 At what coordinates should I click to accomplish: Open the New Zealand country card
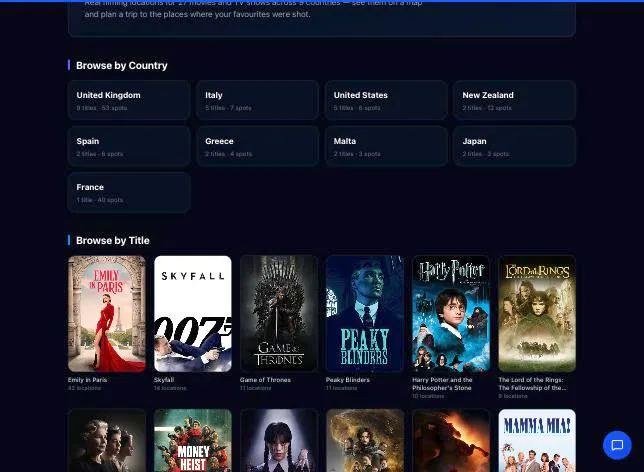point(514,100)
